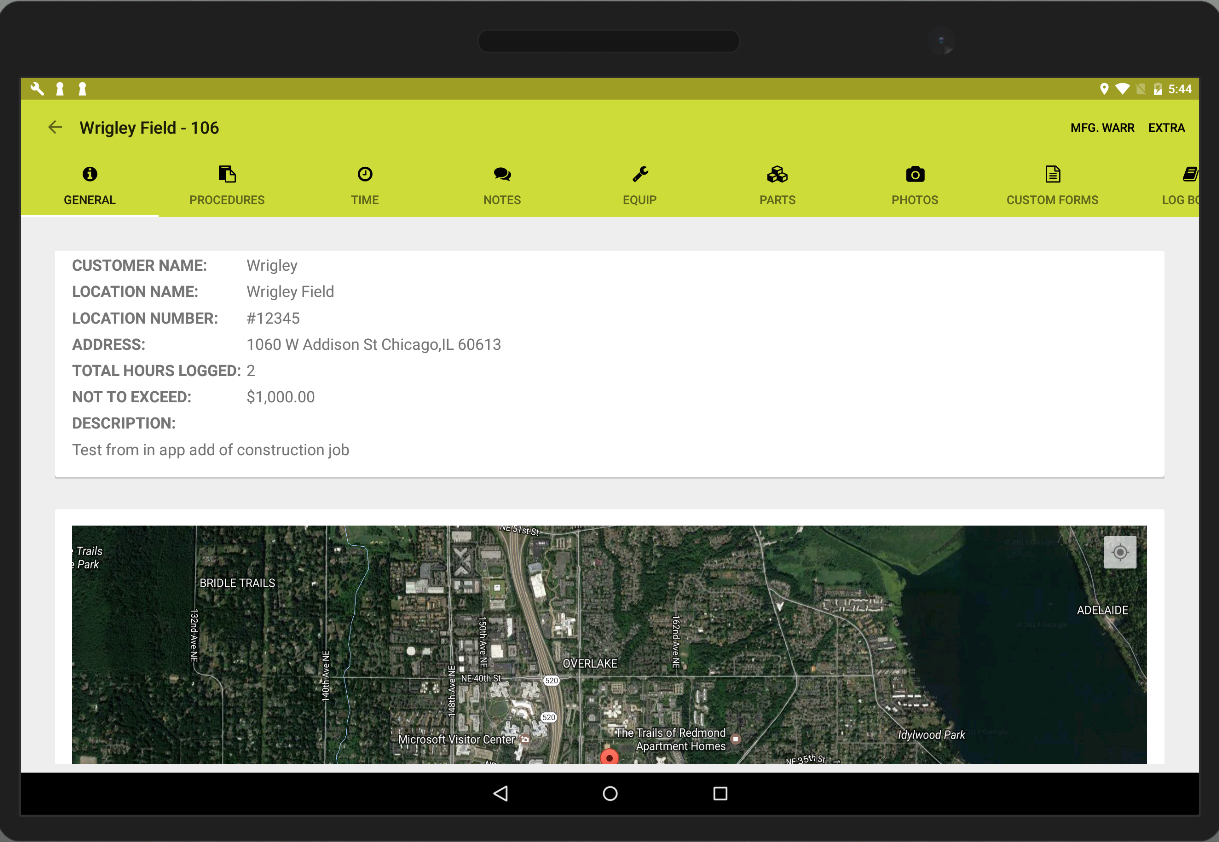Tap ADELAIDE label on the map
This screenshot has height=842, width=1219.
tap(1102, 610)
